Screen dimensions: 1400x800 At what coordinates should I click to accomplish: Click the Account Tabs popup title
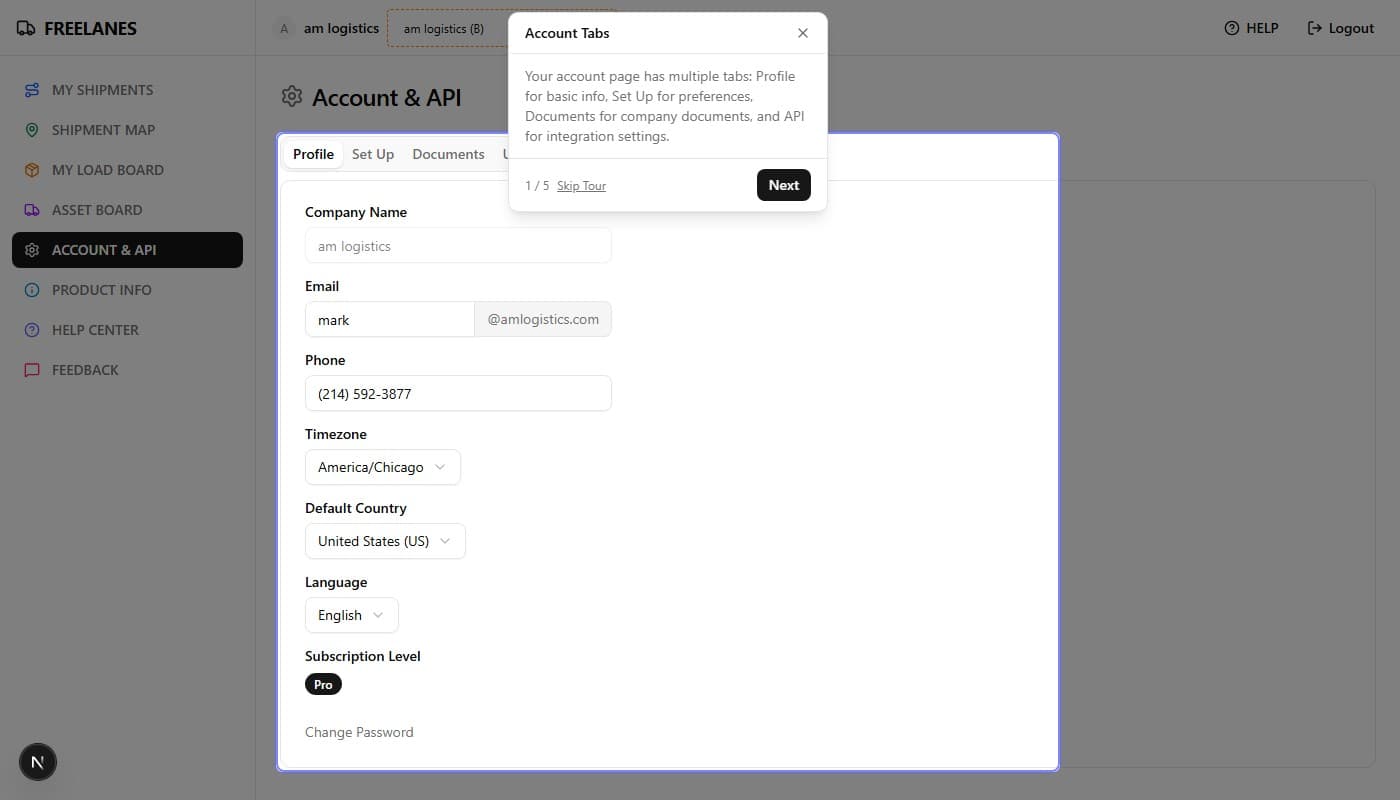[567, 33]
